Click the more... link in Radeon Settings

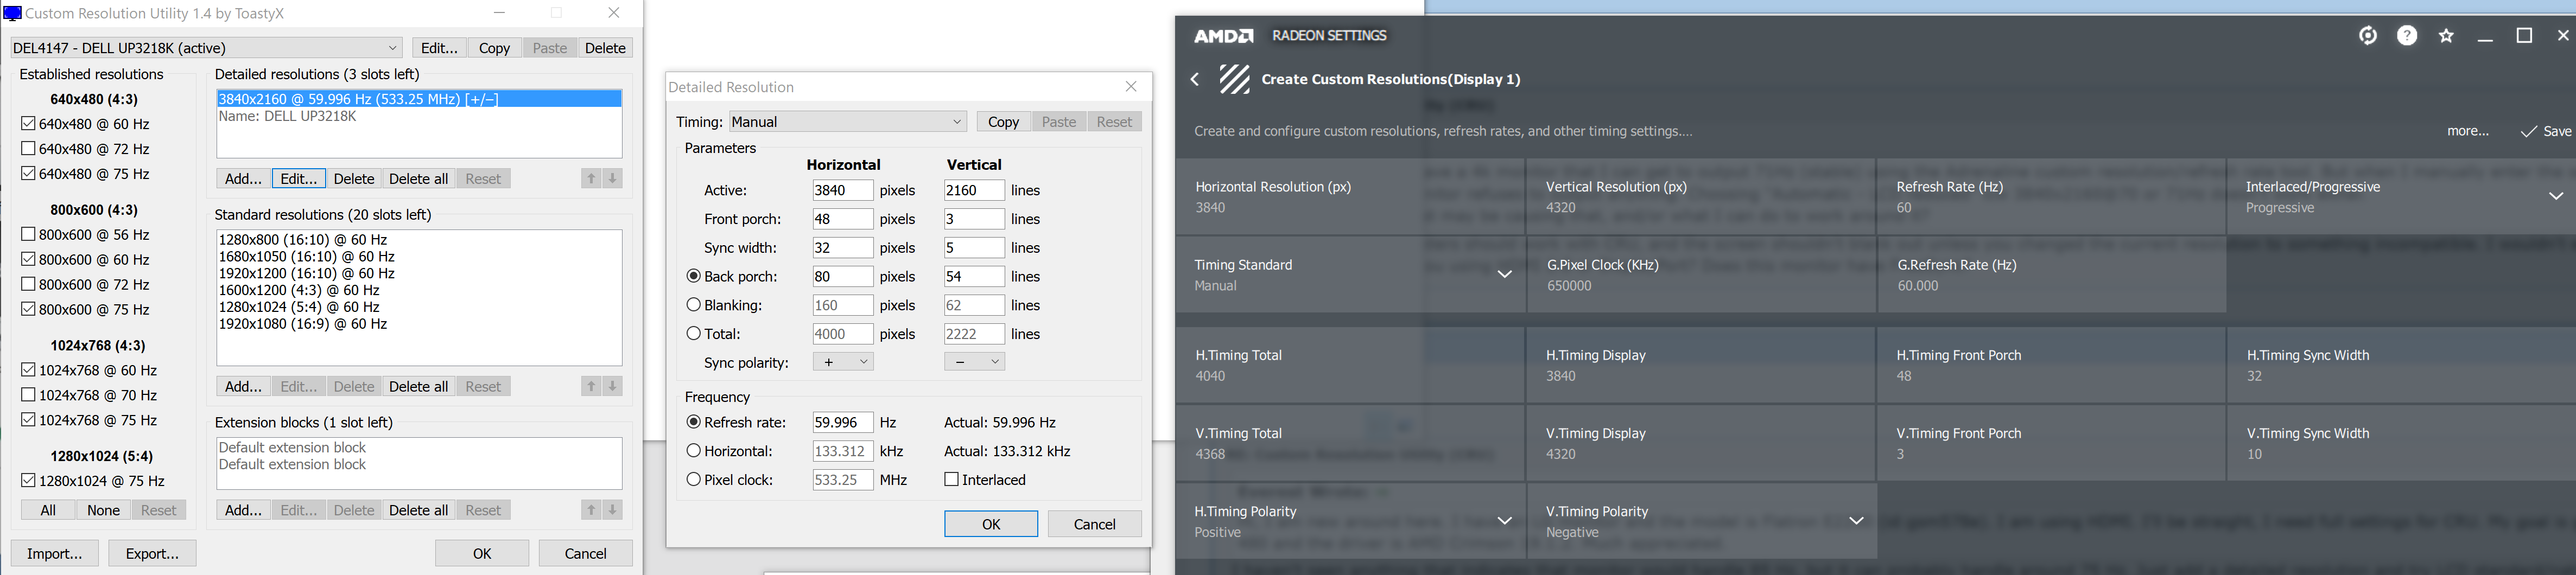pyautogui.click(x=2468, y=131)
